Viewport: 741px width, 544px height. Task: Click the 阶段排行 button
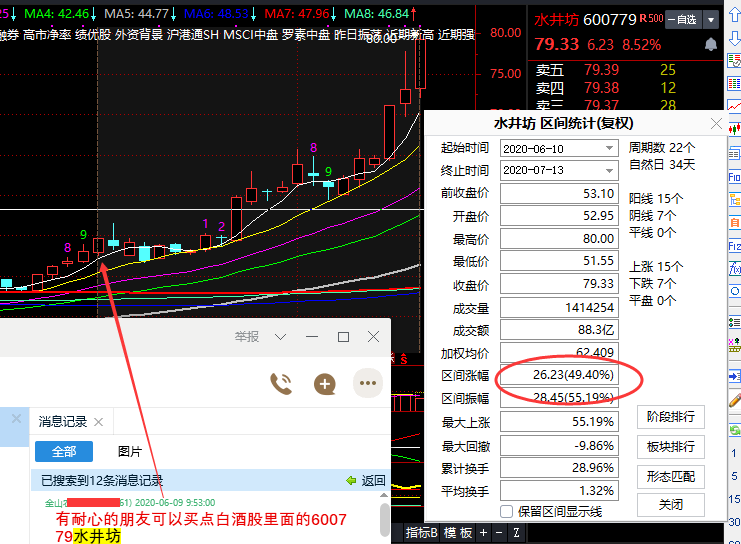(671, 417)
